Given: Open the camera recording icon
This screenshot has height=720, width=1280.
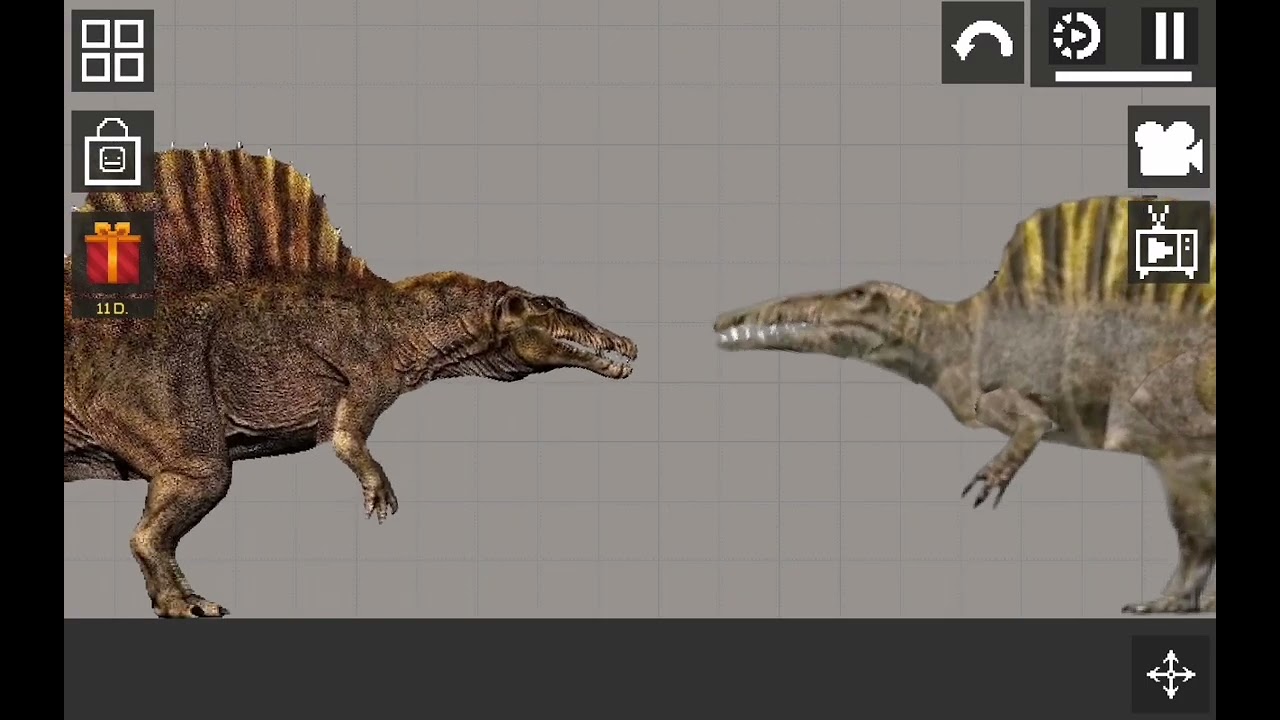Looking at the screenshot, I should click(1168, 148).
